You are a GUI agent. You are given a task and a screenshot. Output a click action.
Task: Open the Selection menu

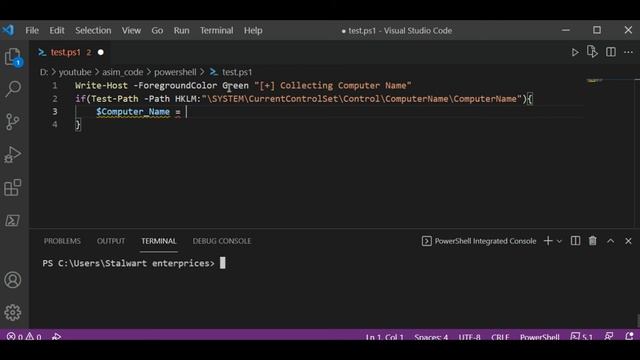[93, 31]
